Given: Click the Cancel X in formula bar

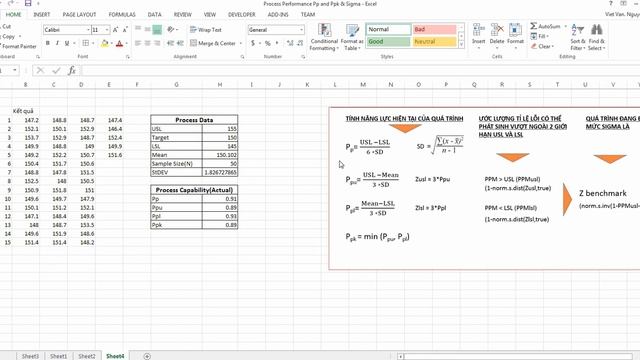Looking at the screenshot, I should point(40,71).
